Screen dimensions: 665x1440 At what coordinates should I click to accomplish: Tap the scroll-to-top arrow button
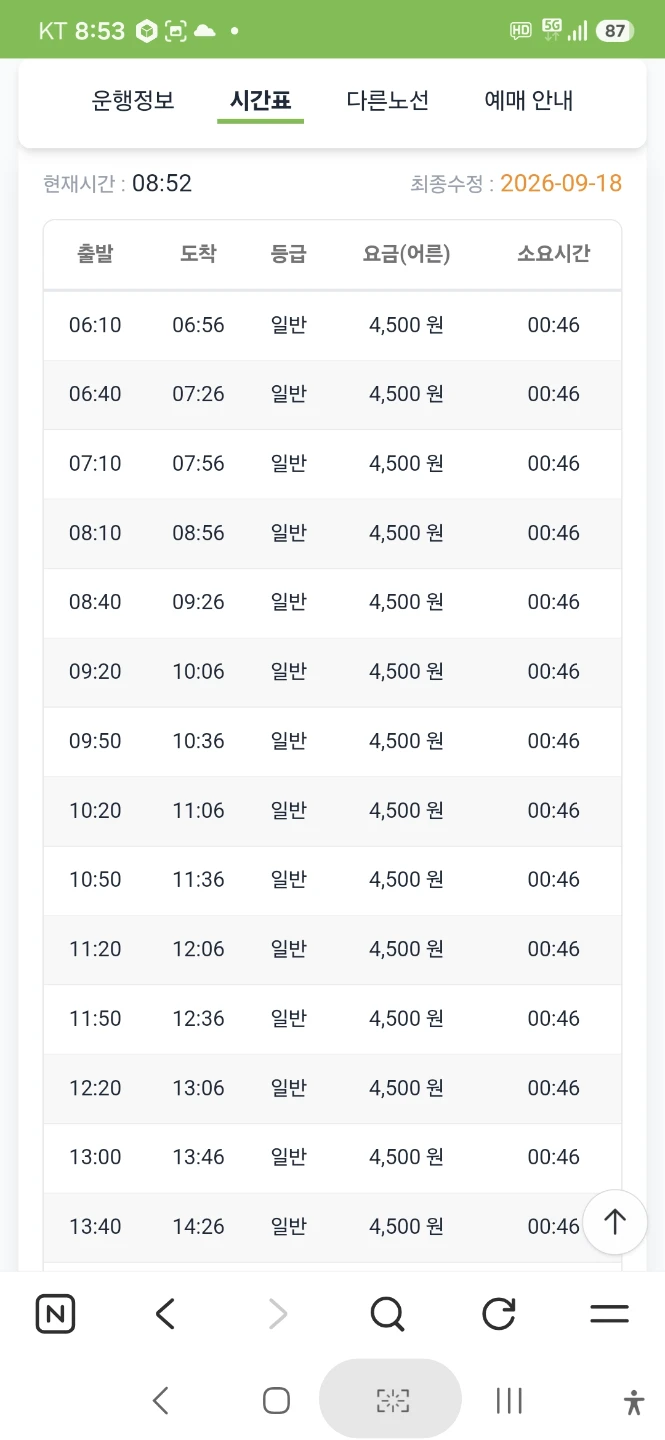click(x=615, y=1221)
